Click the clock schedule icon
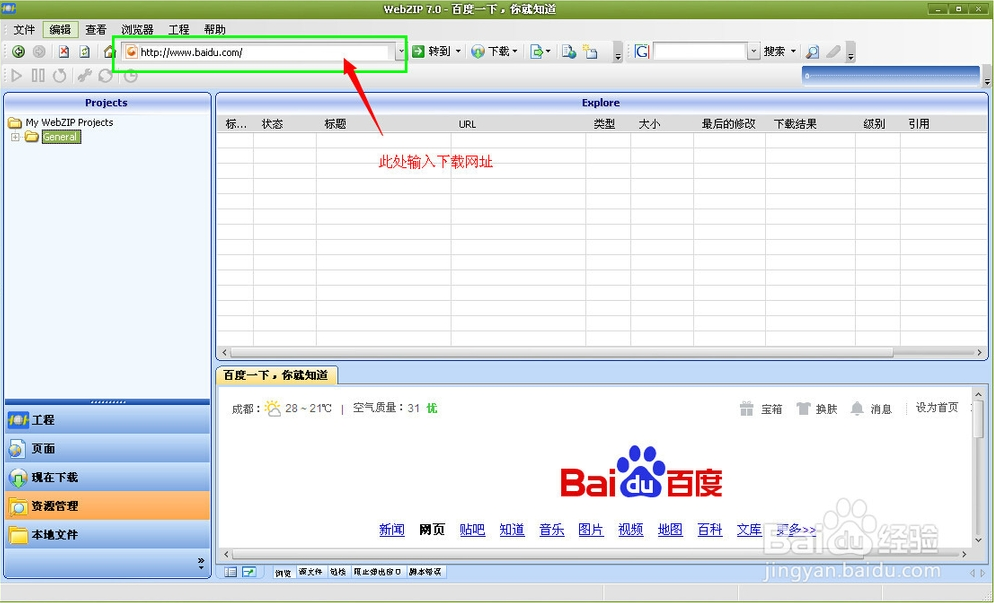The width and height of the screenshot is (994, 603). tap(130, 76)
